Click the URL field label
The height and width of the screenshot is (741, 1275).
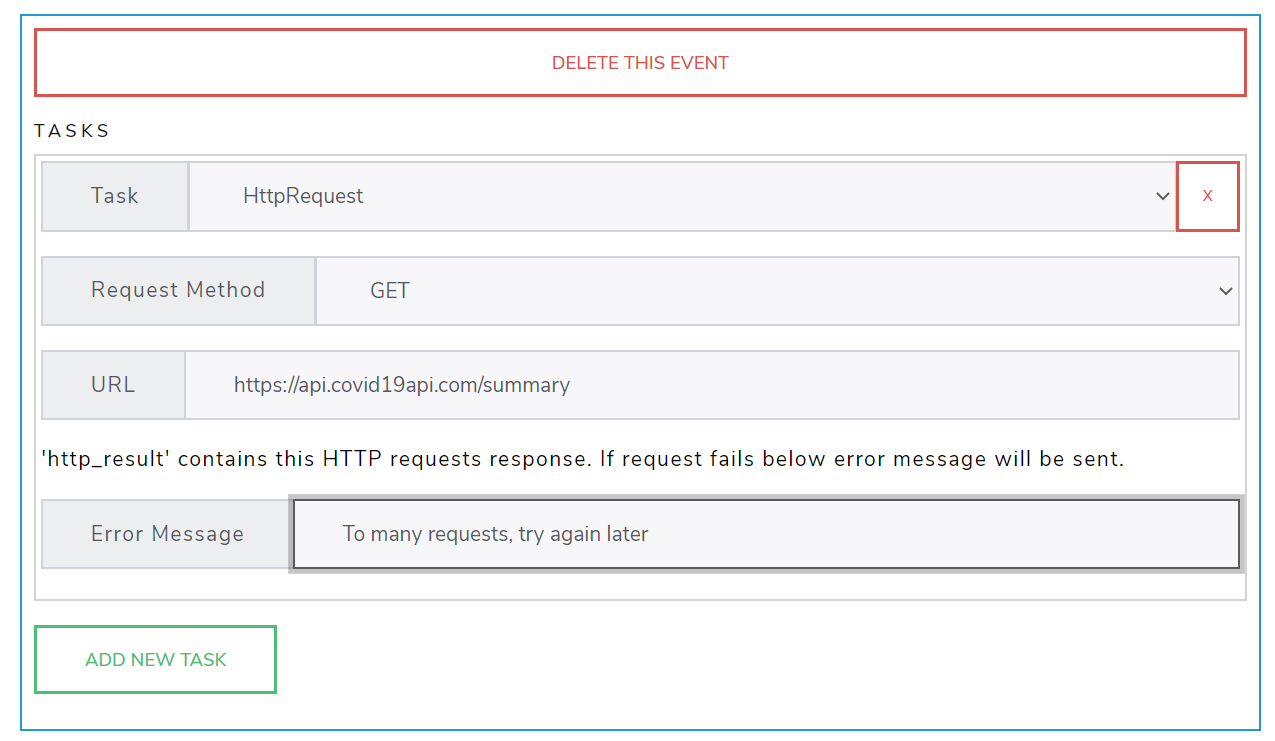tap(113, 385)
